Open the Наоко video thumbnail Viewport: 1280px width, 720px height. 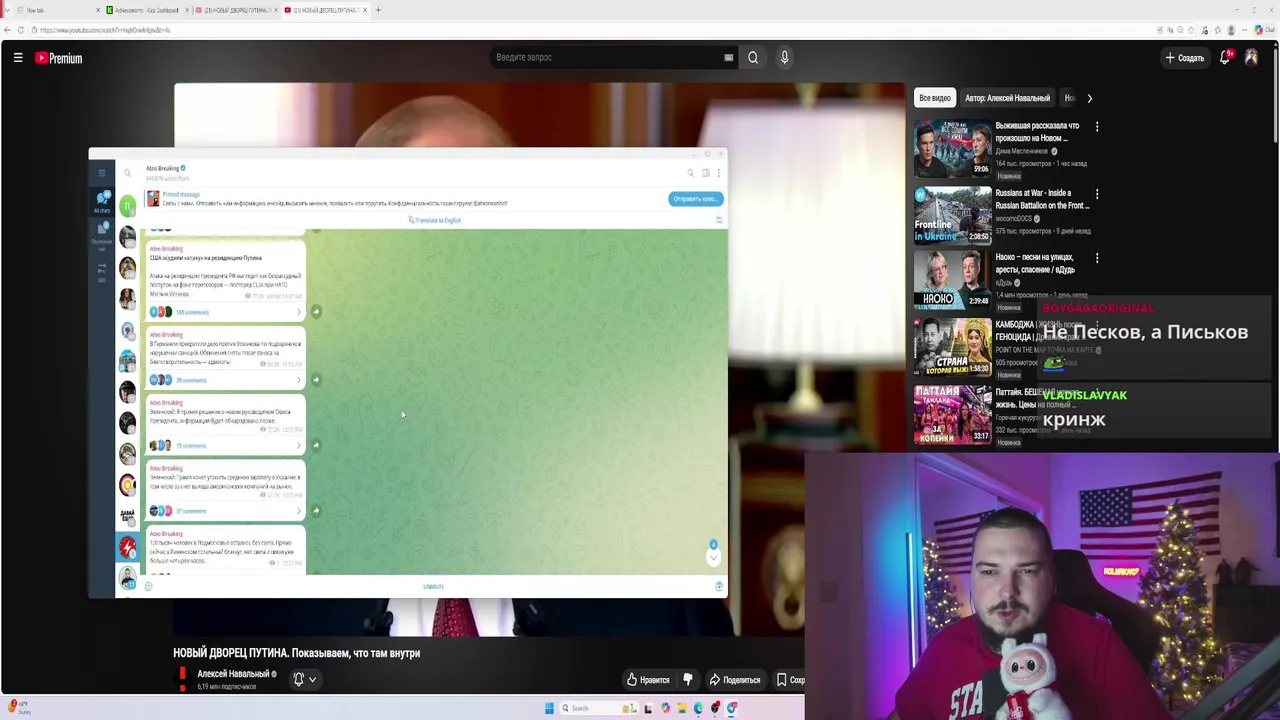(x=952, y=280)
